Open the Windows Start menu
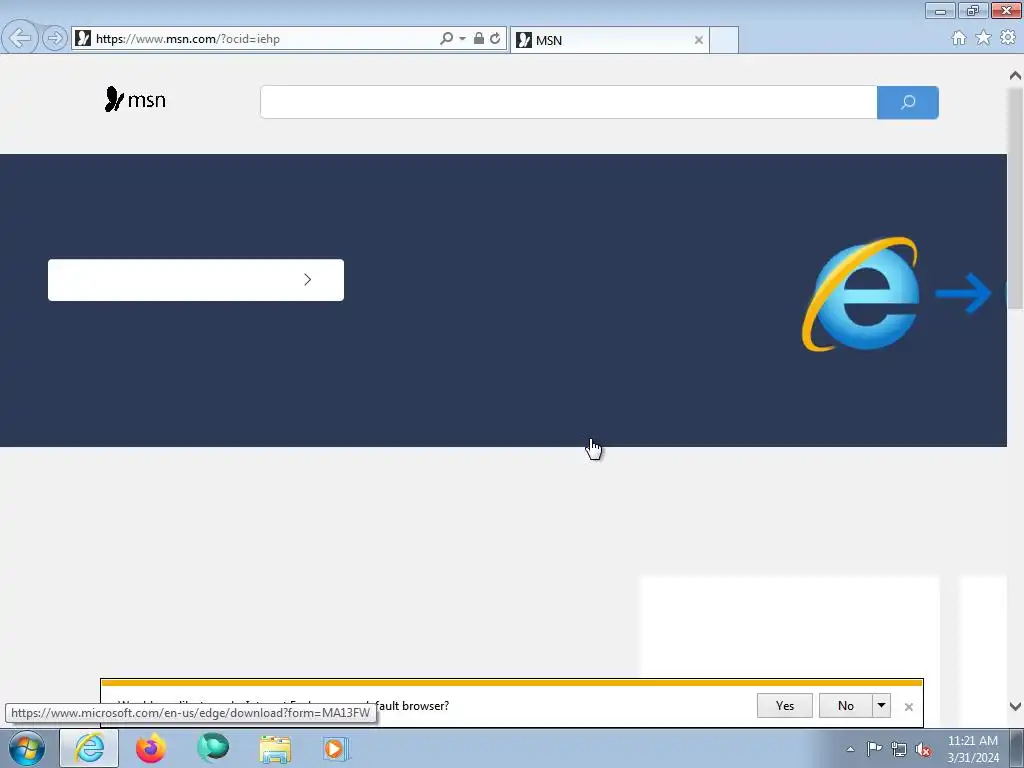This screenshot has height=768, width=1024. [27, 748]
